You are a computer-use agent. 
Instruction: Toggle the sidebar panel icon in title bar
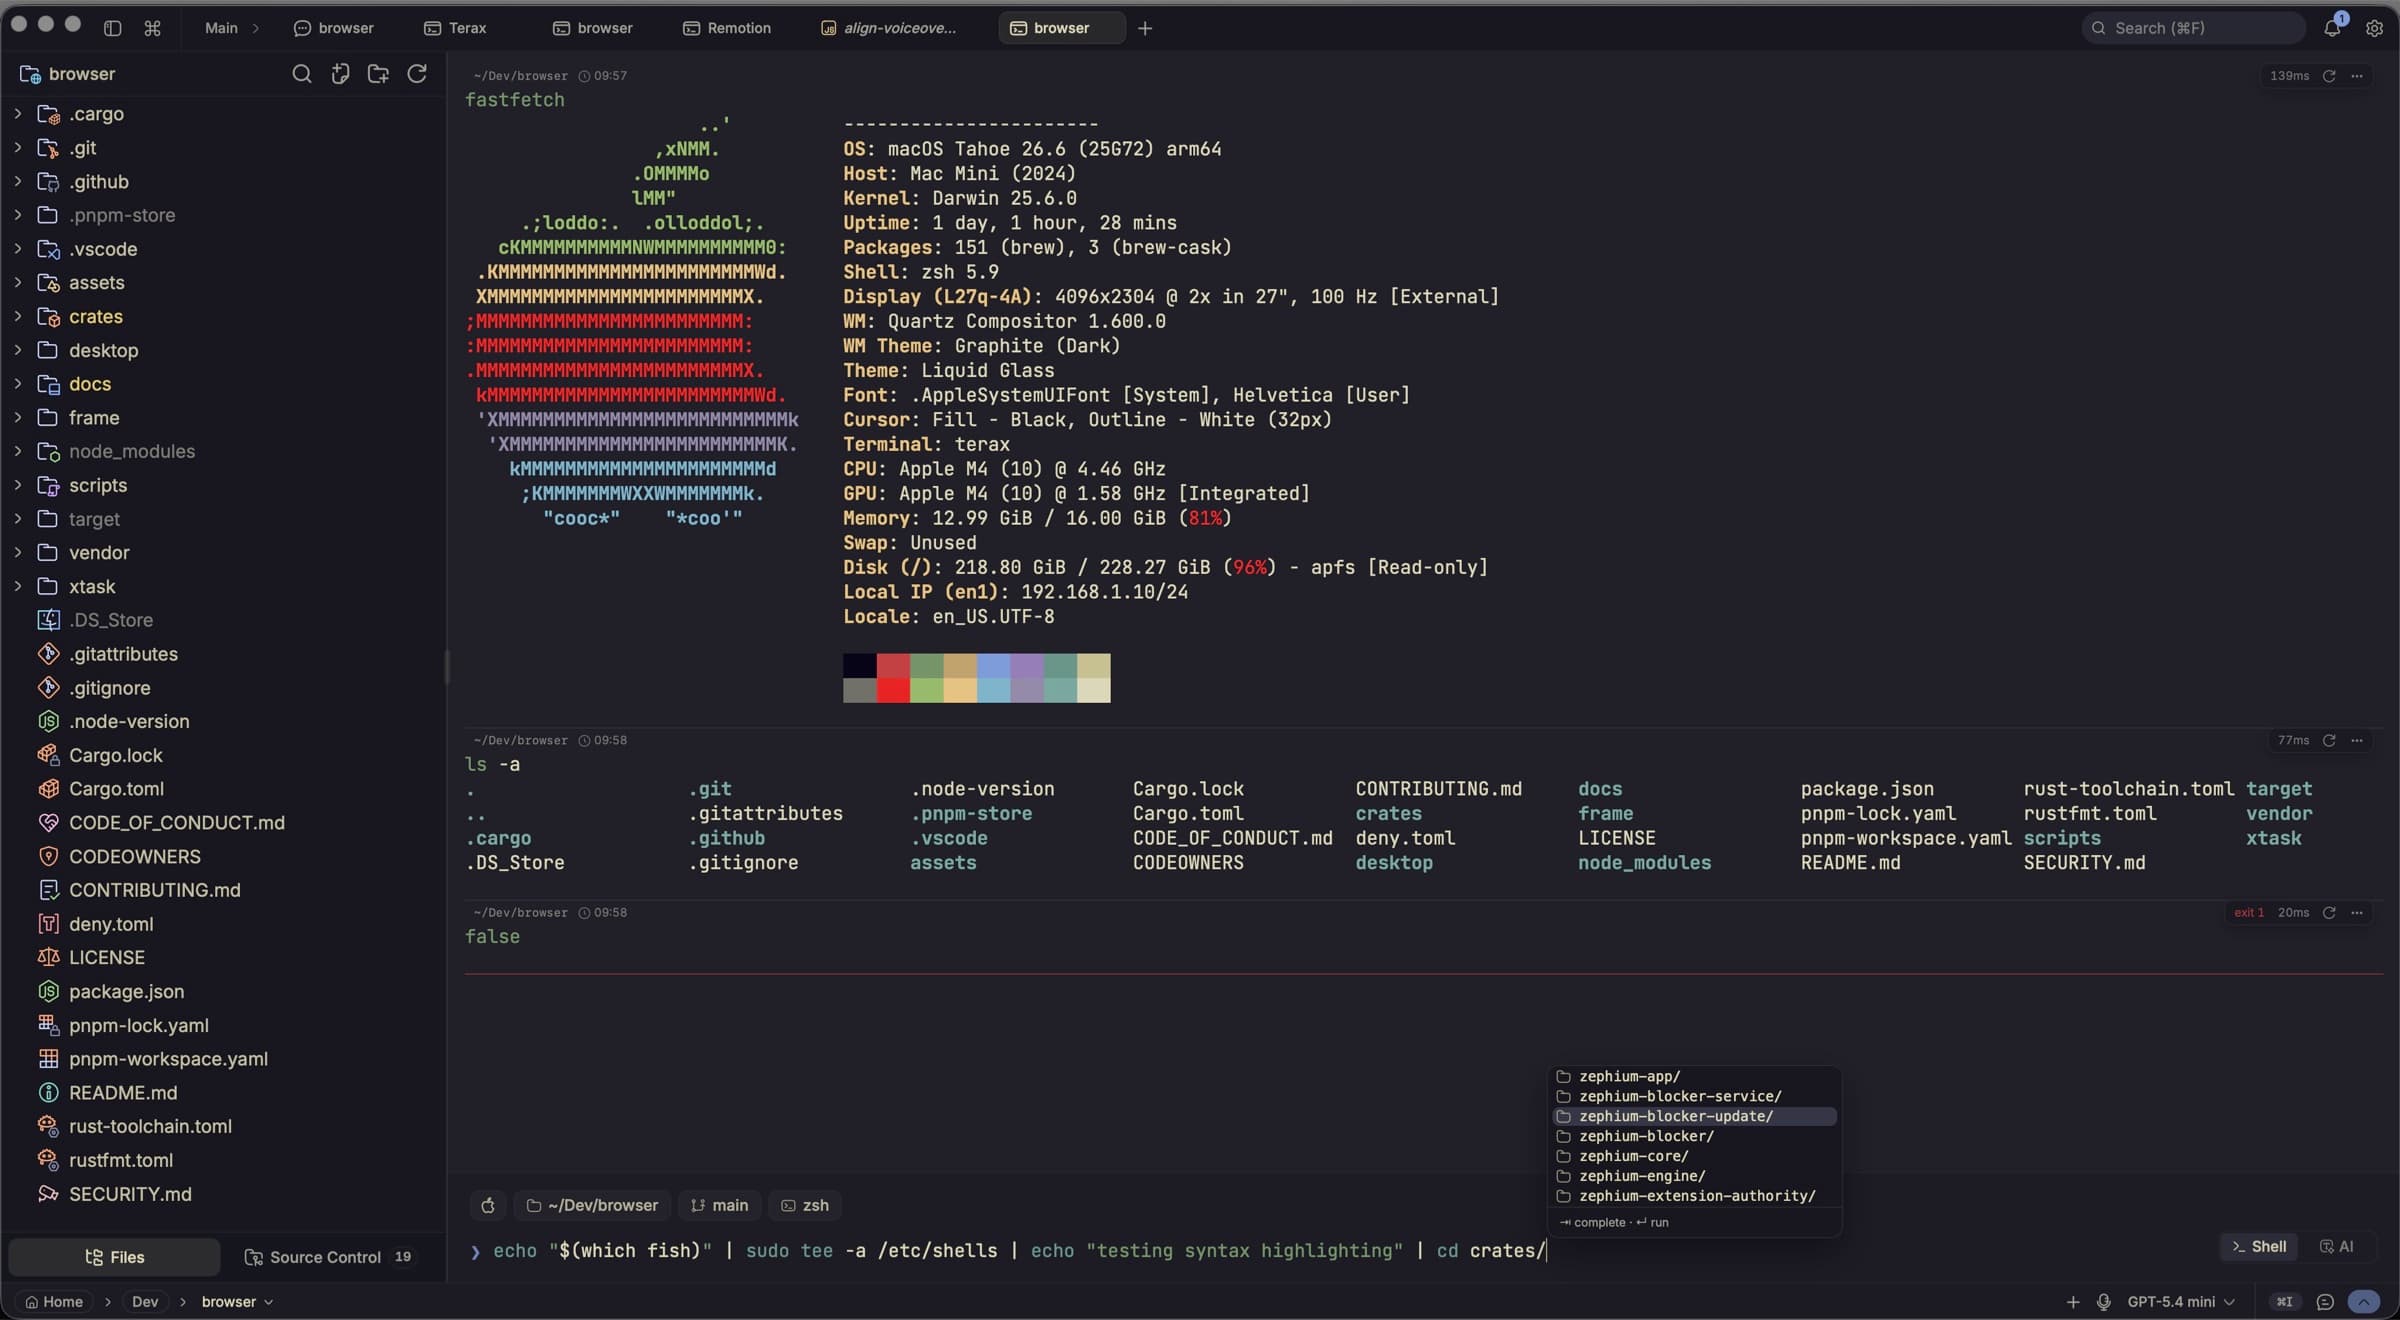pos(113,28)
